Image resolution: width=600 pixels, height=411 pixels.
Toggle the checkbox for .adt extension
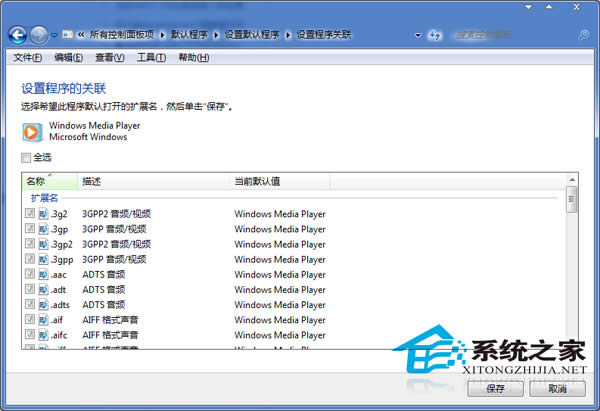tap(30, 290)
